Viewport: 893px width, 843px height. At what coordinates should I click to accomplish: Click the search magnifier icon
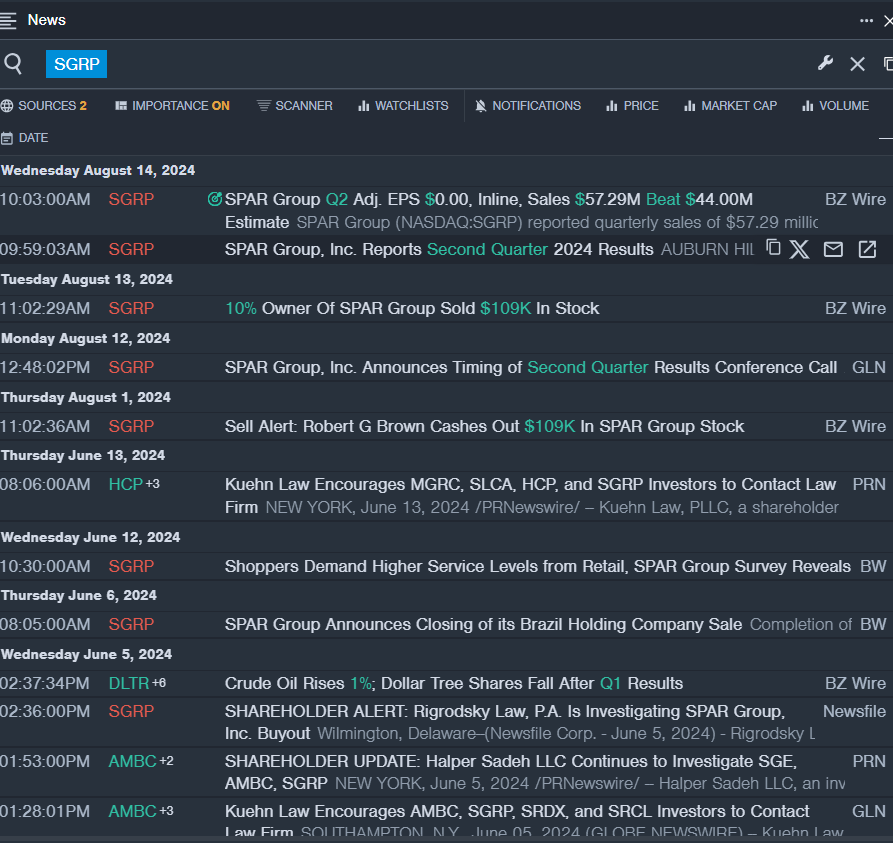click(x=13, y=64)
